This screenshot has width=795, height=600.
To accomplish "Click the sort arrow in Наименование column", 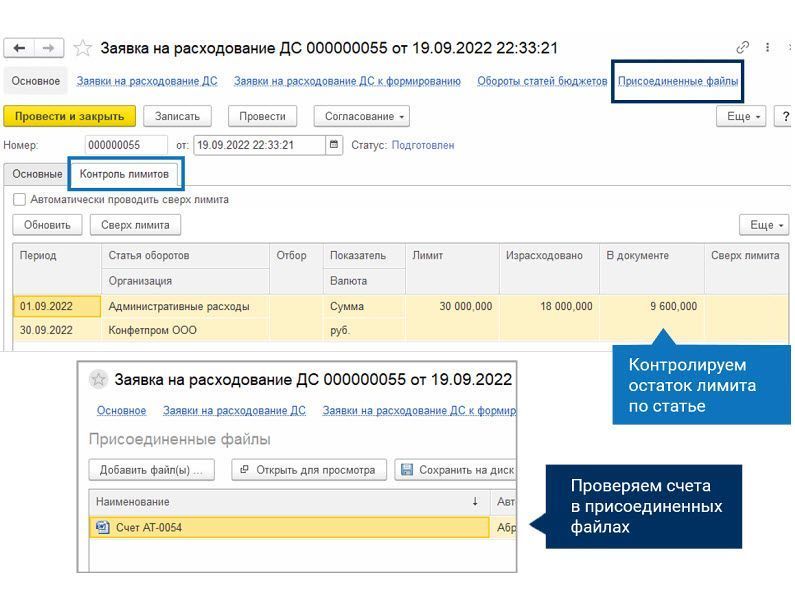I will click(475, 502).
